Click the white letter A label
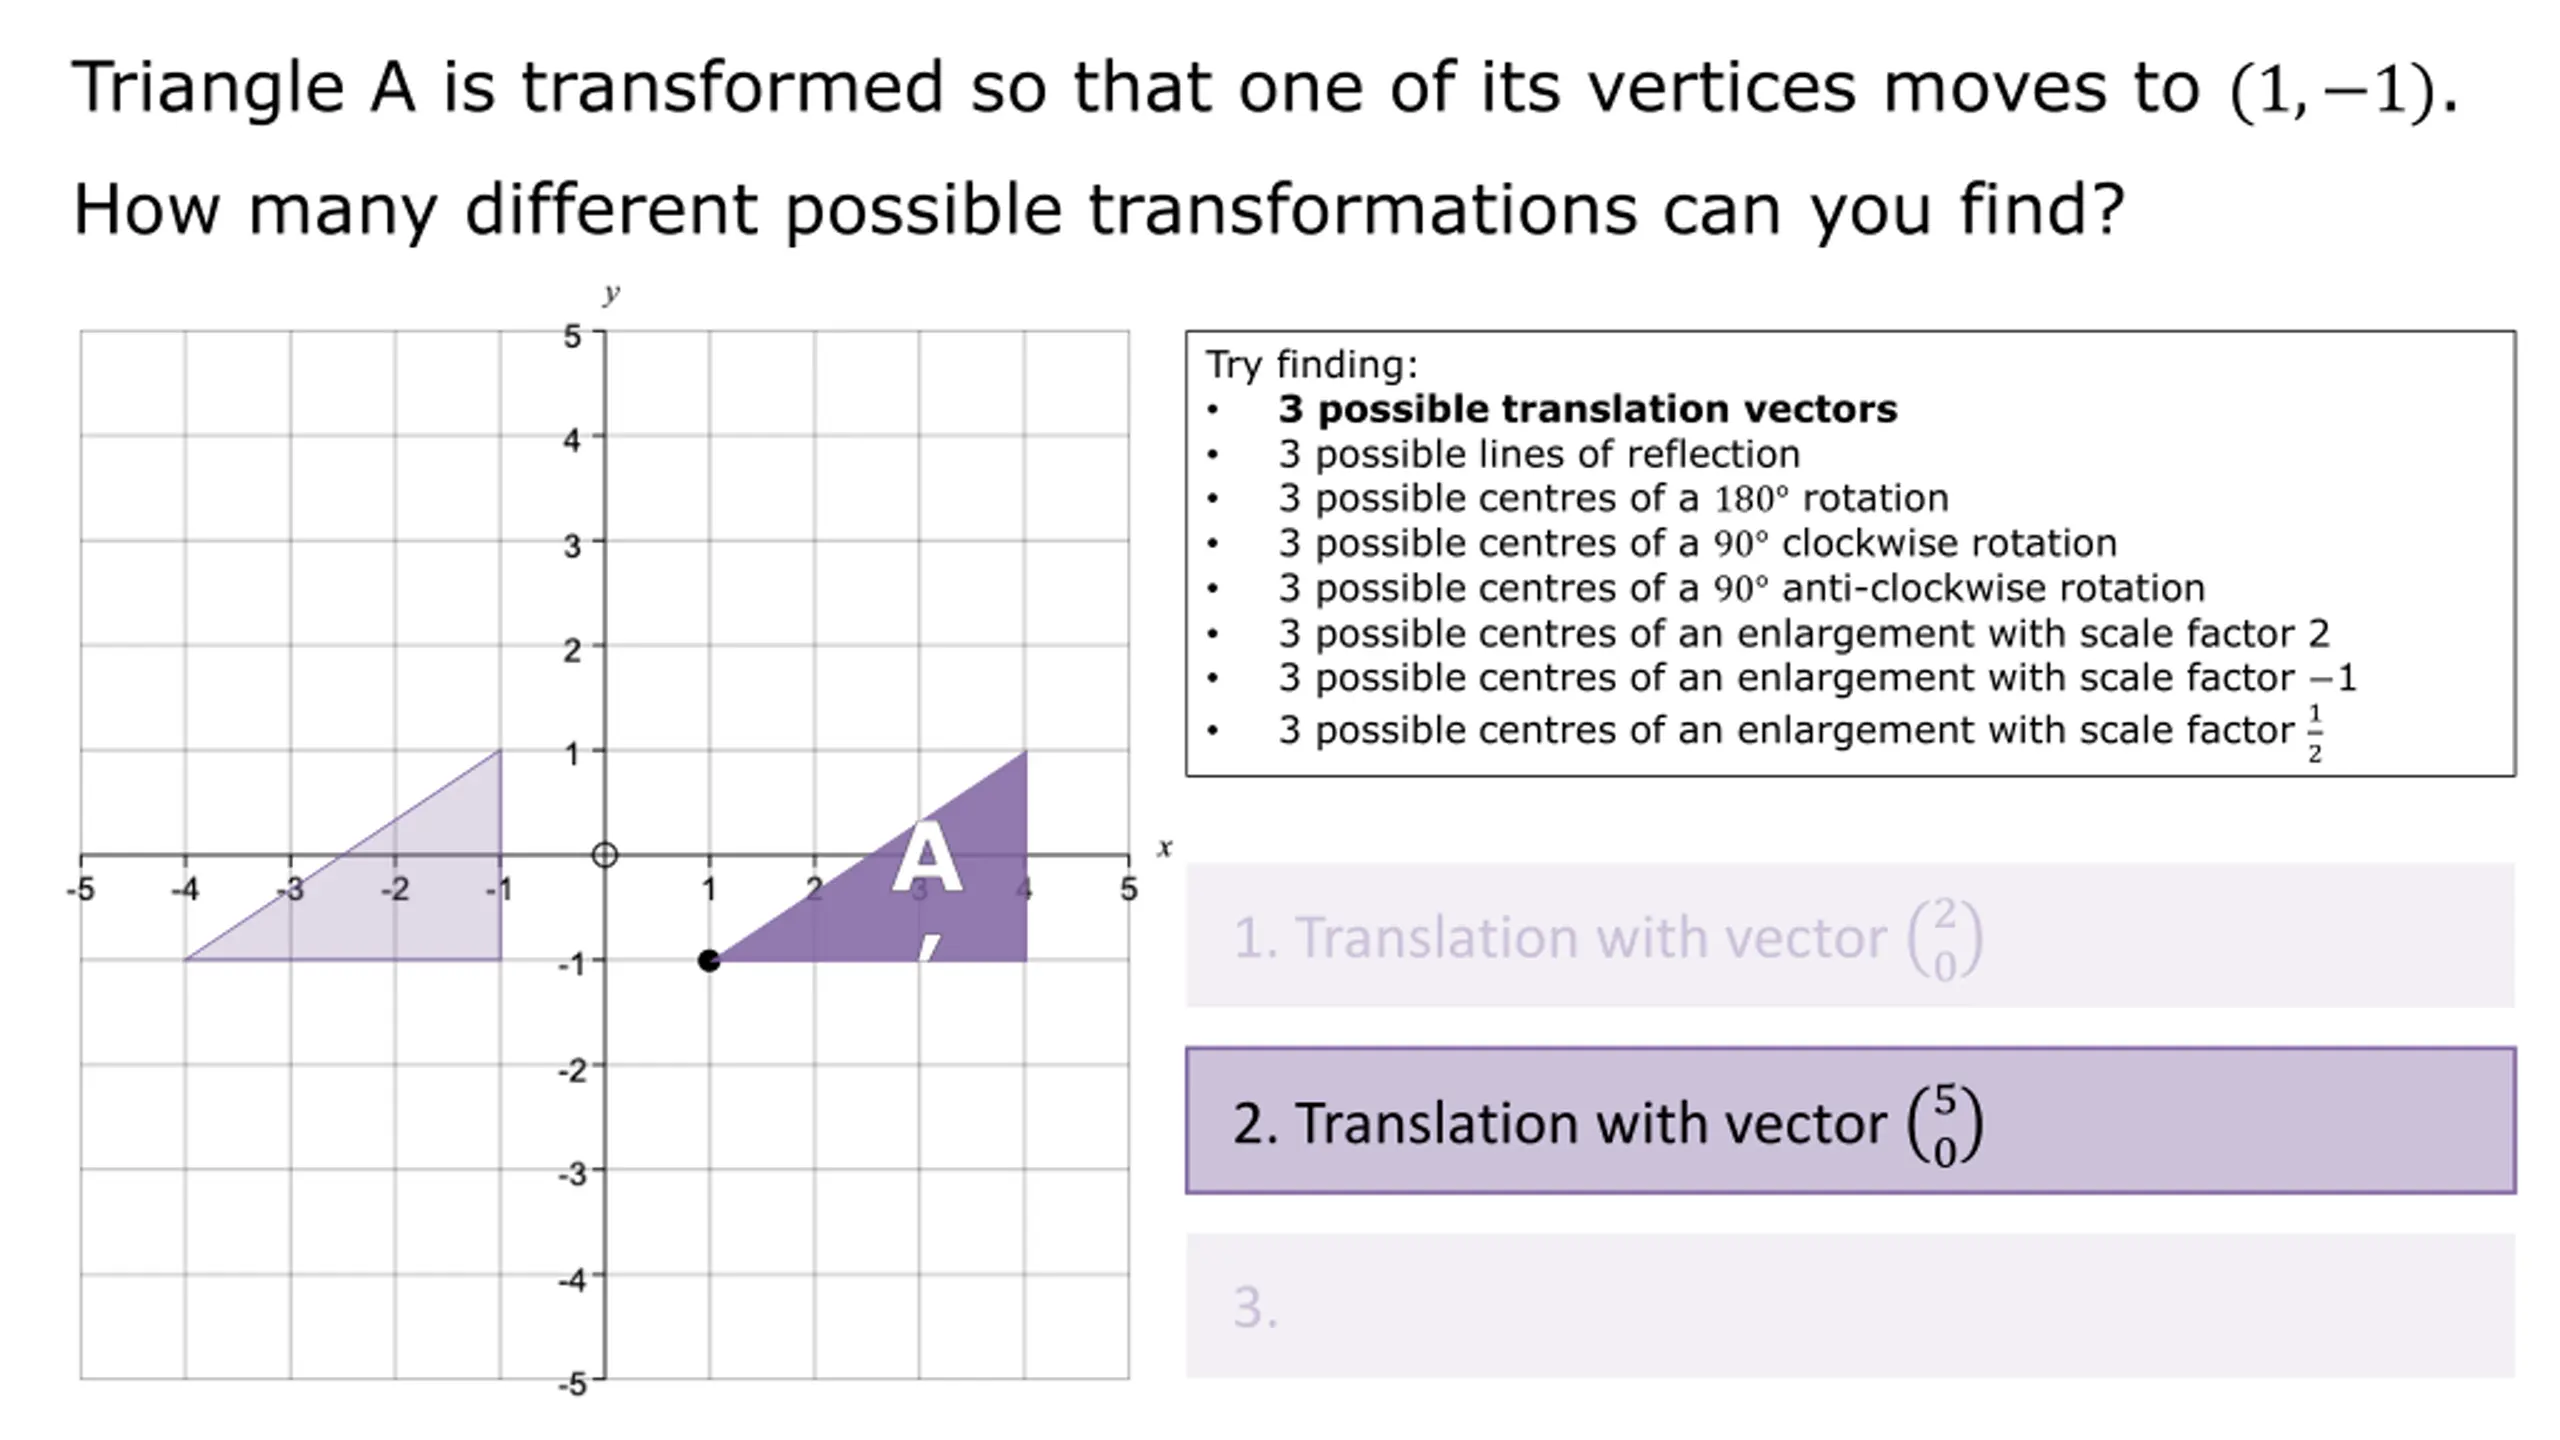Screen dimensions: 2560x1440 (x=927, y=858)
